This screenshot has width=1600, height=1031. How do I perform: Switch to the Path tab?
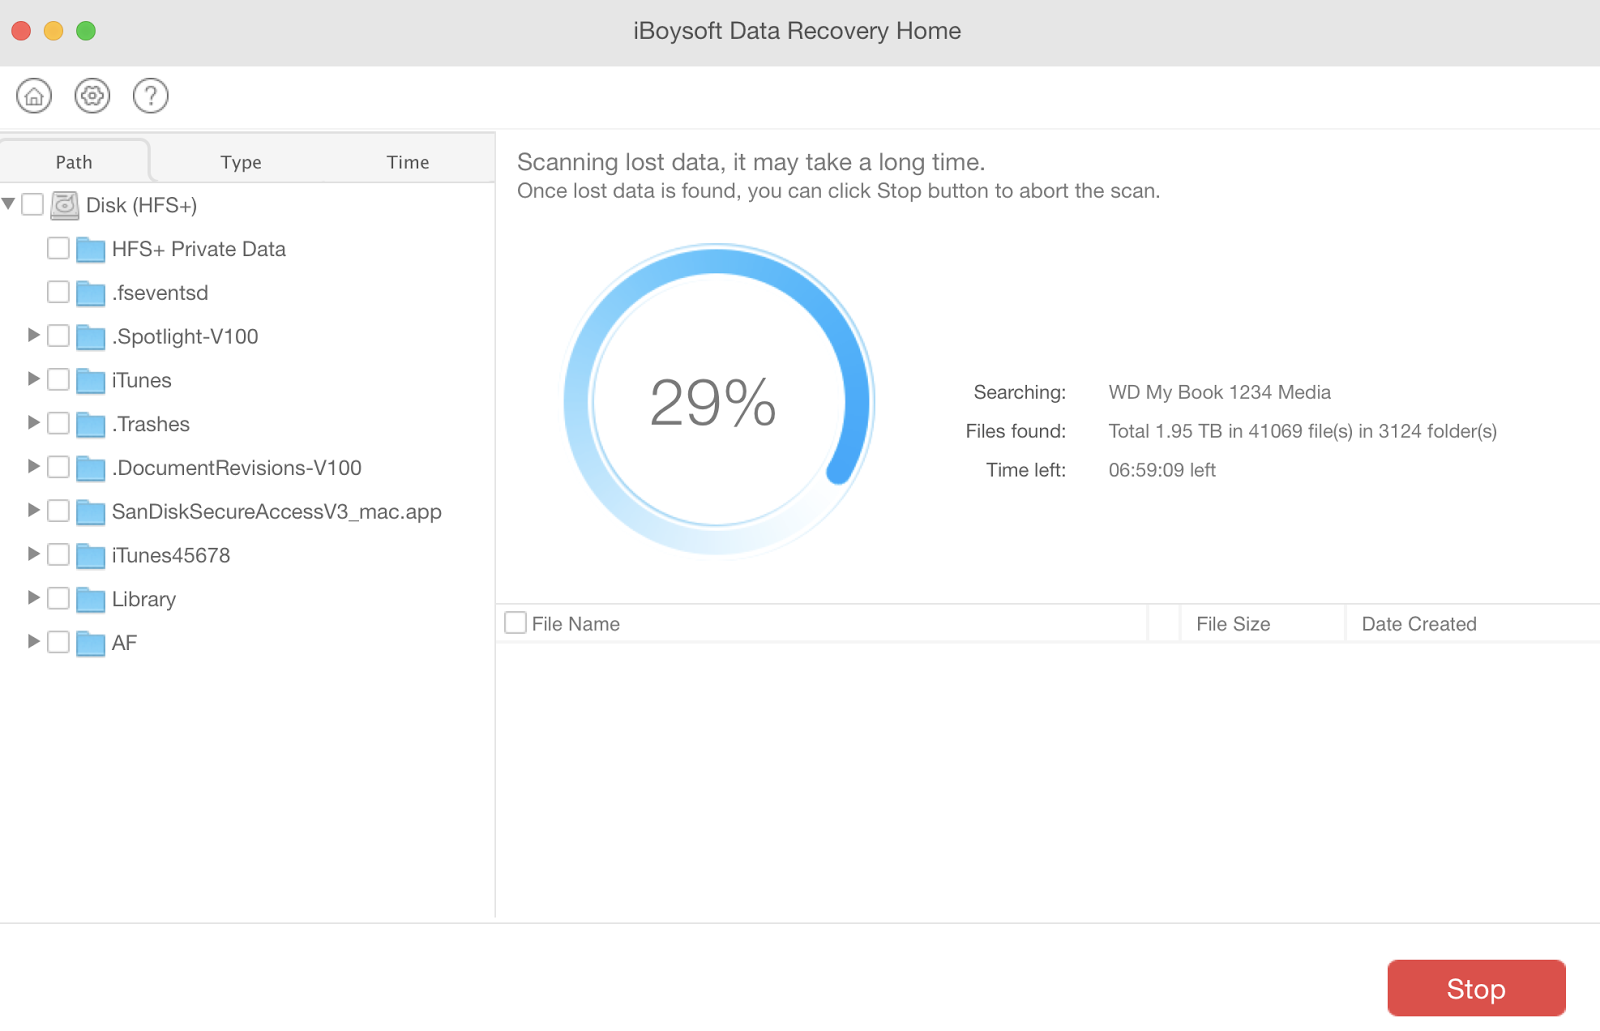(x=74, y=162)
